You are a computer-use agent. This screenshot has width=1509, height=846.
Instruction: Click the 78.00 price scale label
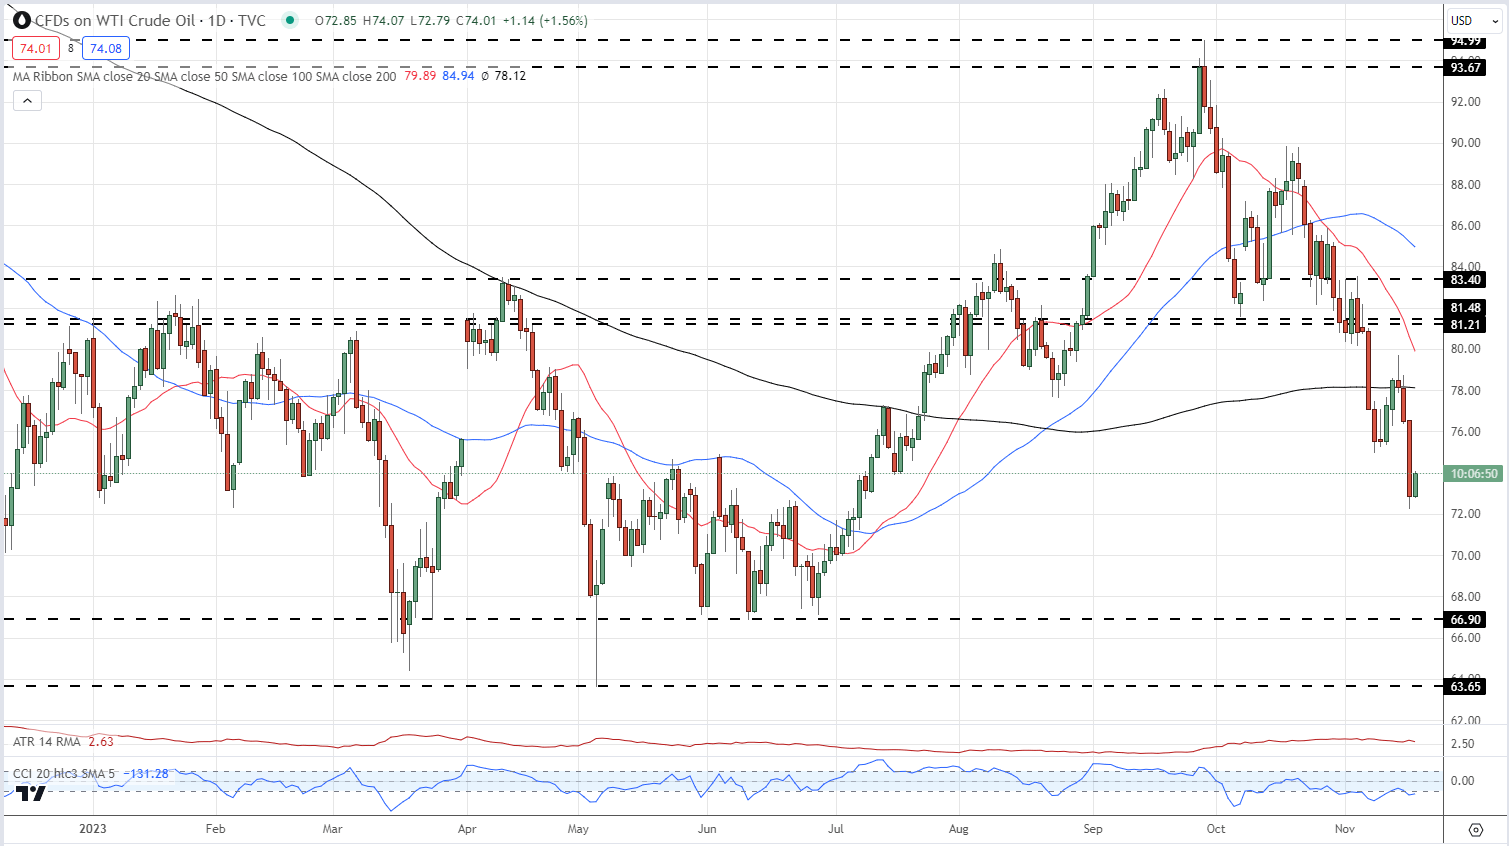coord(1466,391)
